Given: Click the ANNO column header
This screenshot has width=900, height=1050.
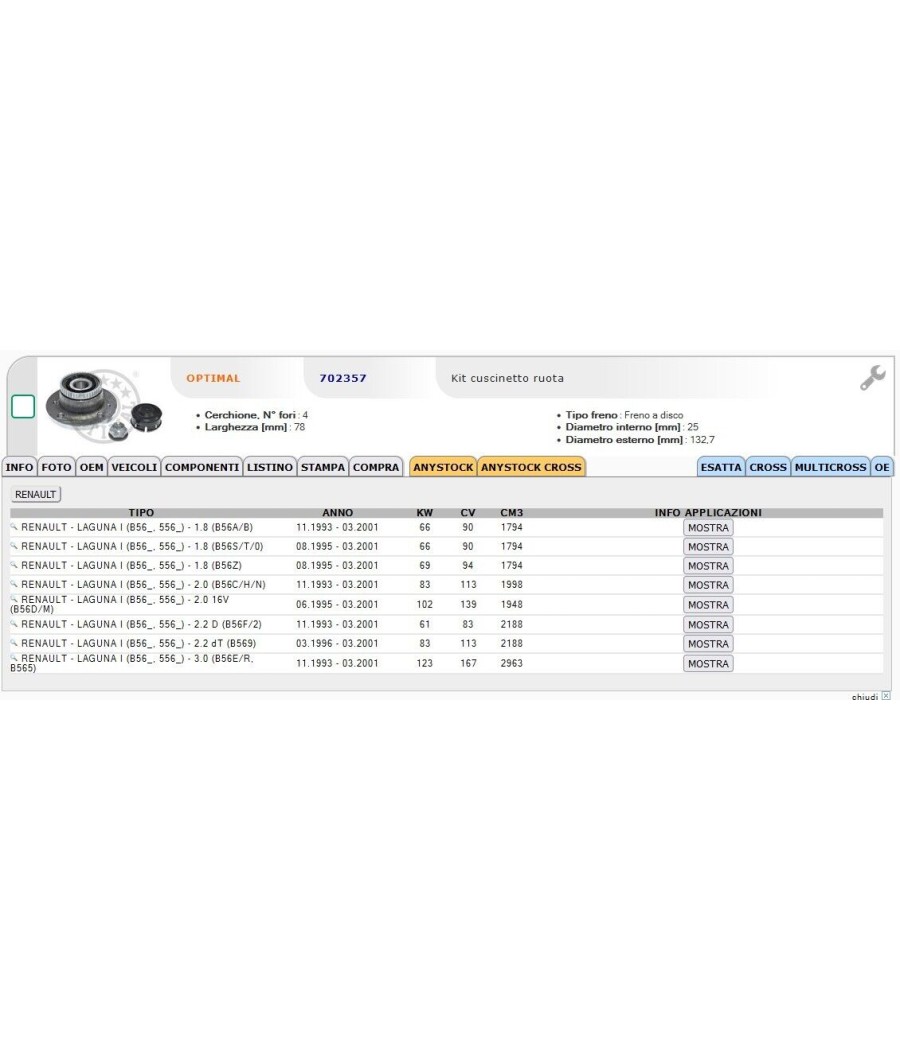Looking at the screenshot, I should pyautogui.click(x=338, y=513).
